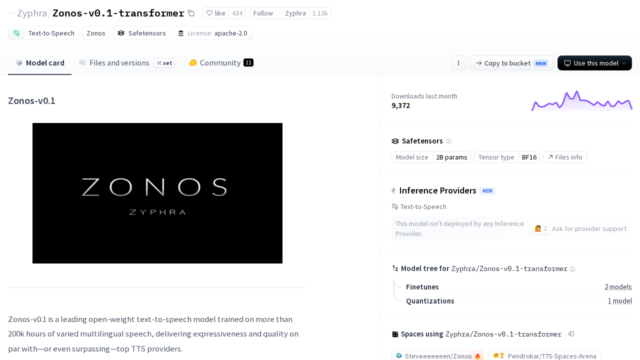640x360 pixels.
Task: Go to the Community tab
Action: tap(221, 63)
